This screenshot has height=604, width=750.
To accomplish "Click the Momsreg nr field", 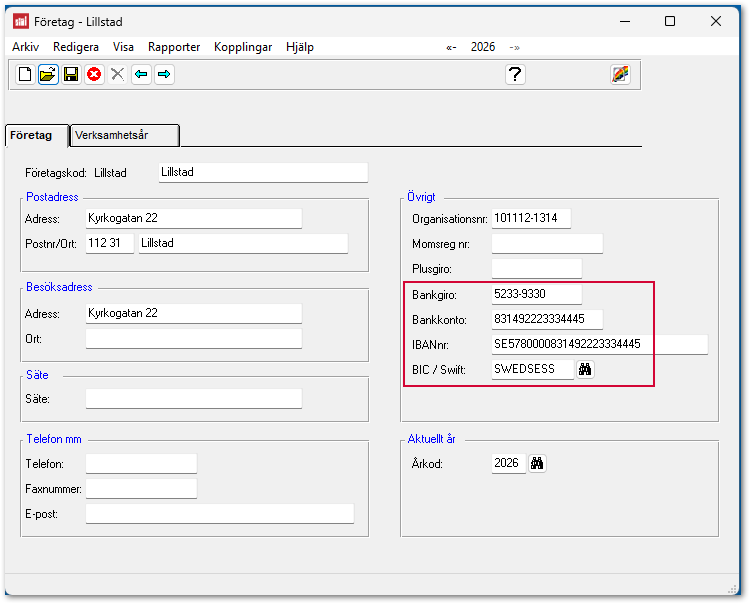I will click(547, 243).
